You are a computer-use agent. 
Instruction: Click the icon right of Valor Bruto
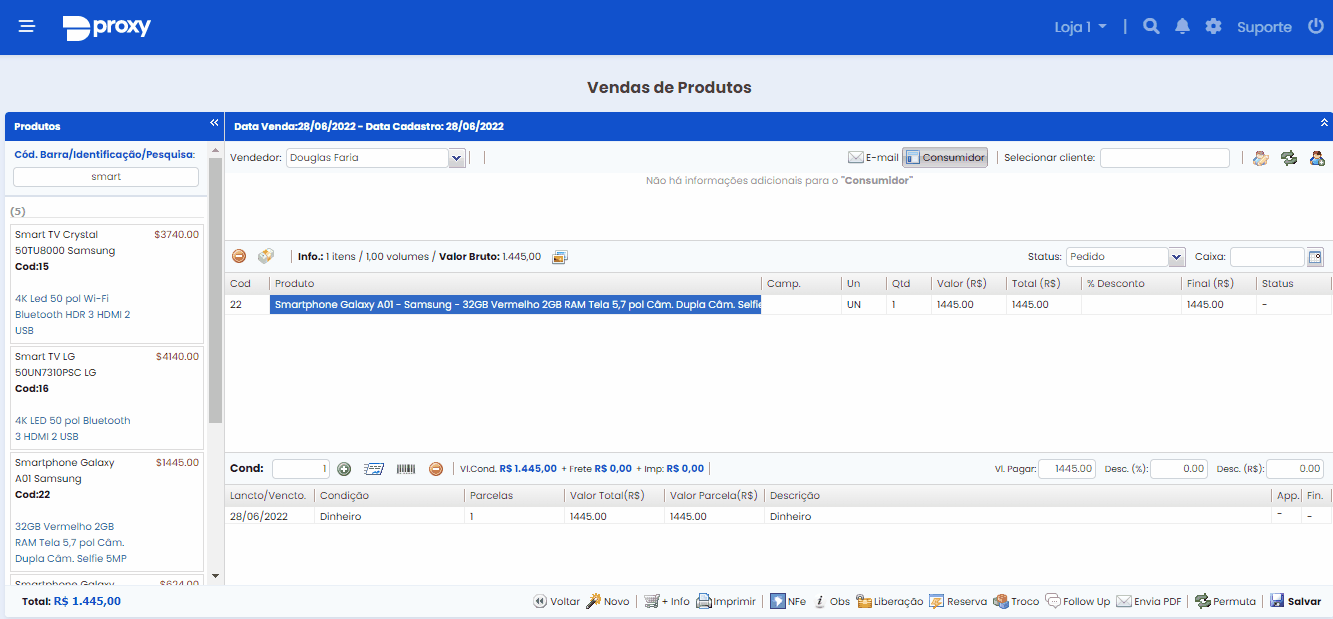pyautogui.click(x=560, y=257)
